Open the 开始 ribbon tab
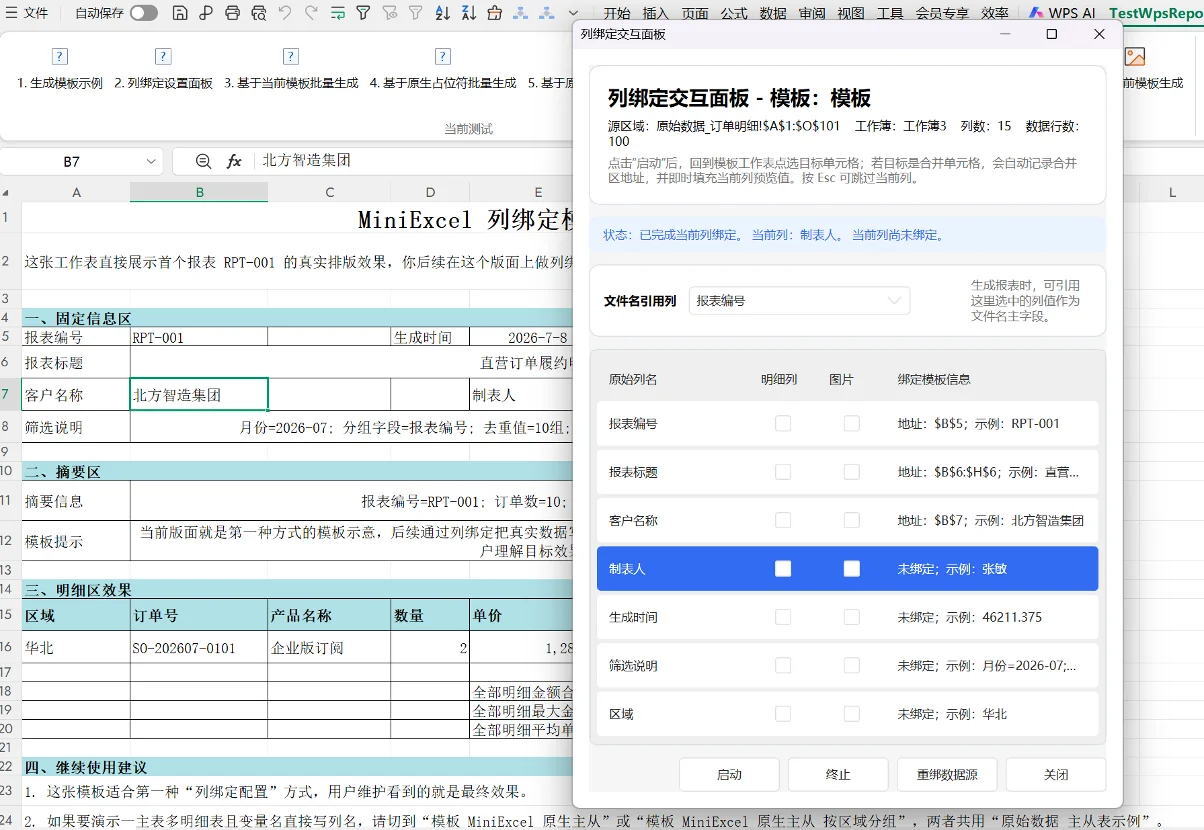1204x830 pixels. 617,13
